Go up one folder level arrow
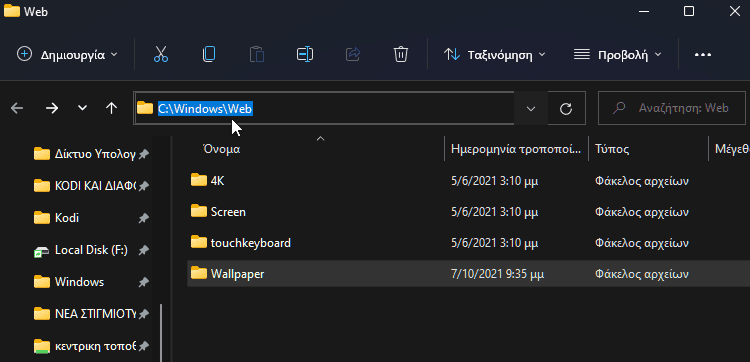The height and width of the screenshot is (362, 750). (x=111, y=108)
